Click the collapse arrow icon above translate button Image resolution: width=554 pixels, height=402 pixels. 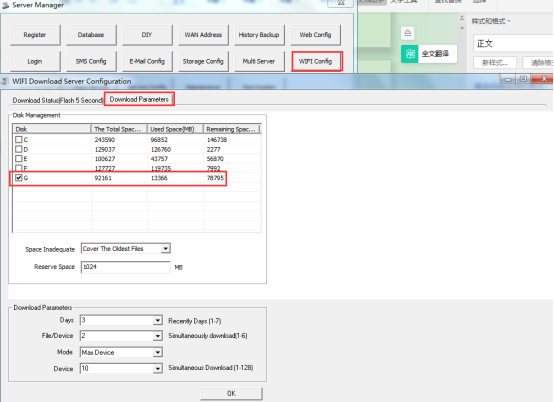[408, 33]
